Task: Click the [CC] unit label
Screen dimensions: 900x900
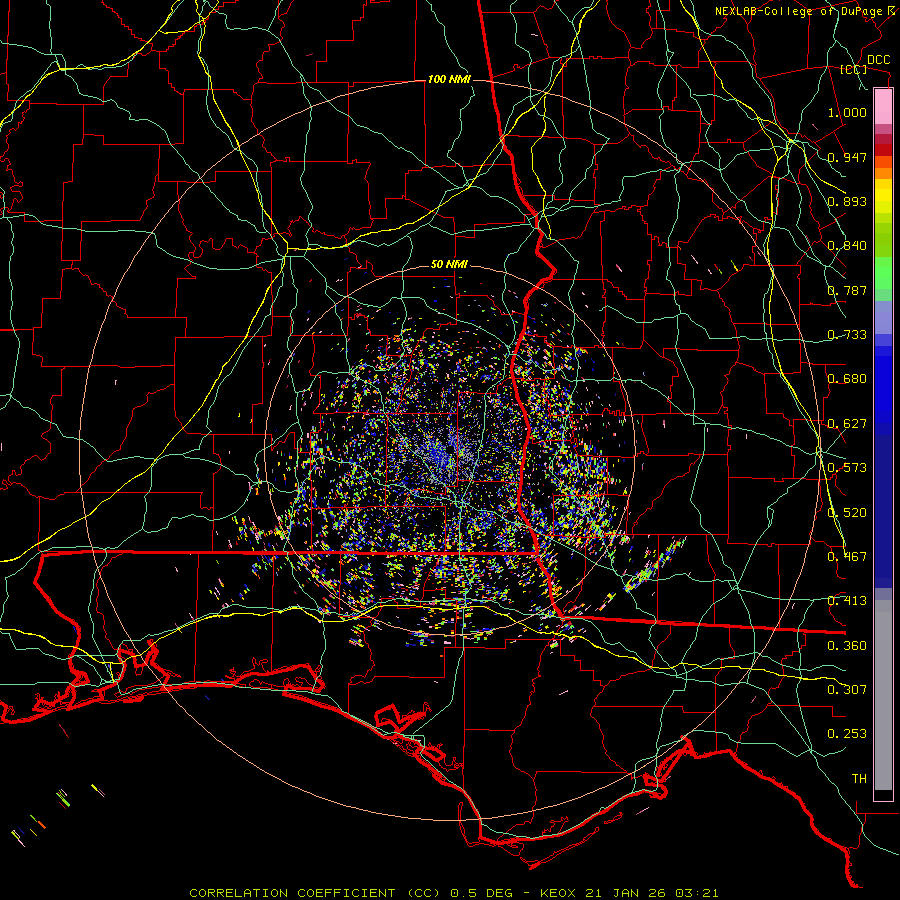Action: pos(854,69)
